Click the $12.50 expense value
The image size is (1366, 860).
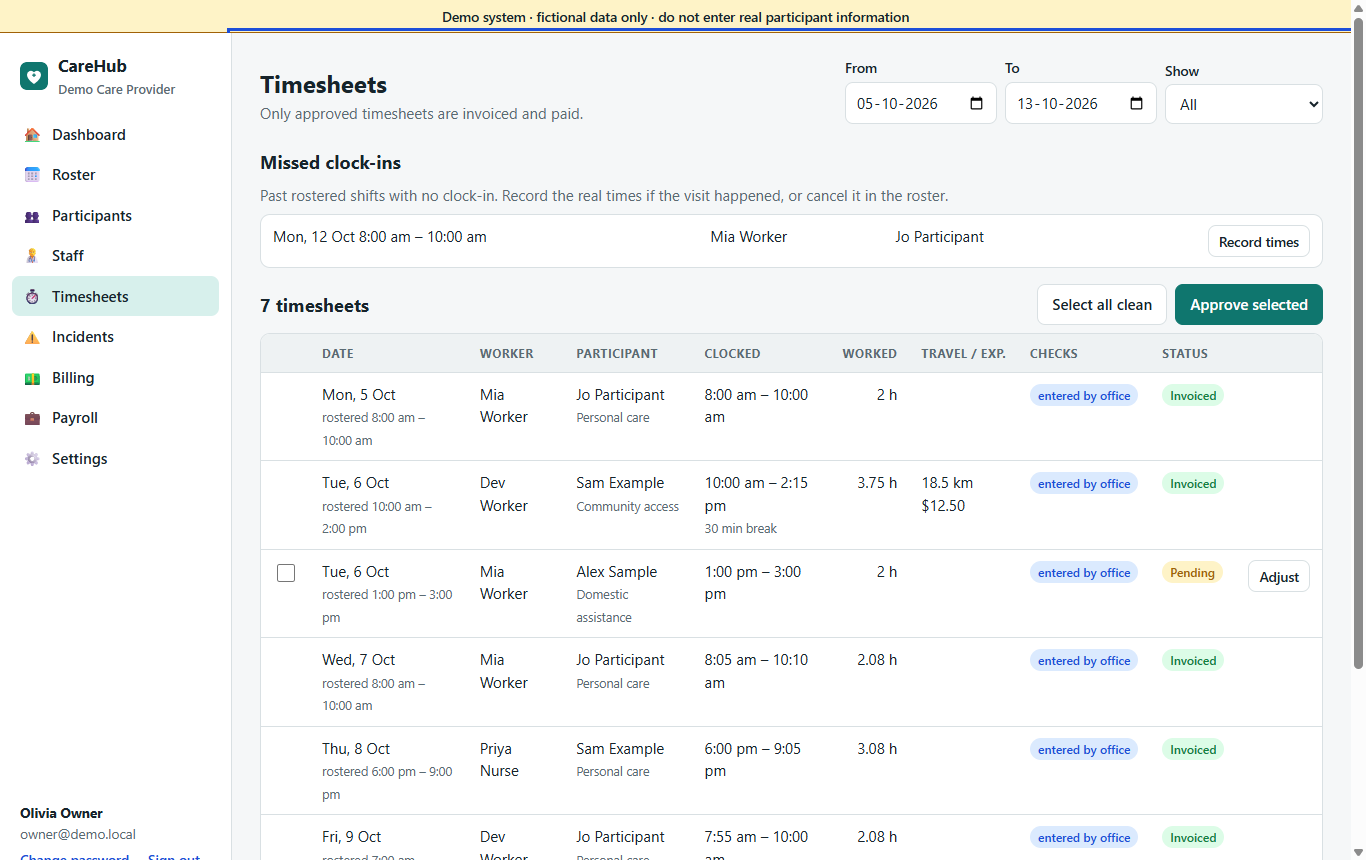(943, 506)
